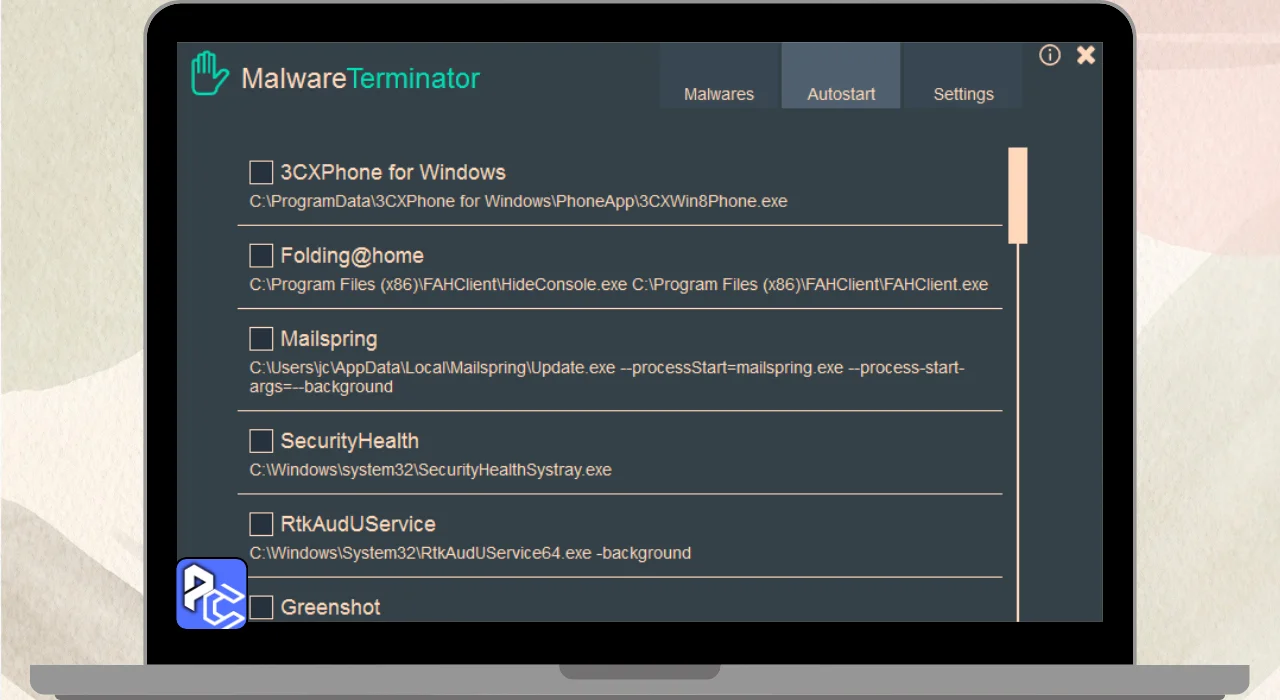Screen dimensions: 1280x700
Task: Switch to the Malwares tab
Action: coord(719,76)
